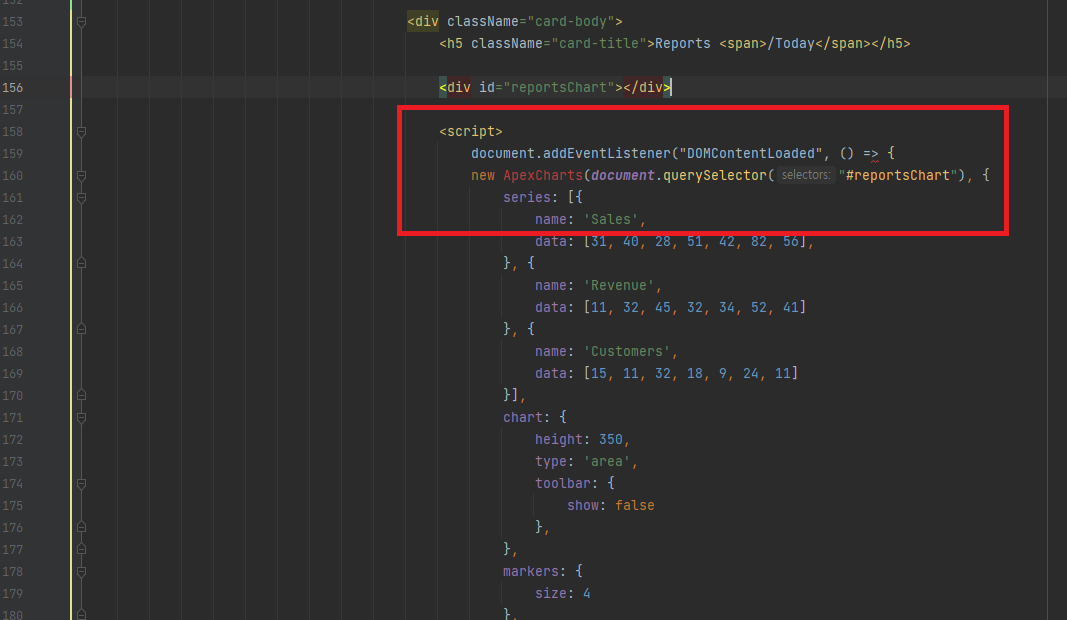Screen dimensions: 1067x620
Task: Collapse the series array fold at line 161
Action: 81,197
